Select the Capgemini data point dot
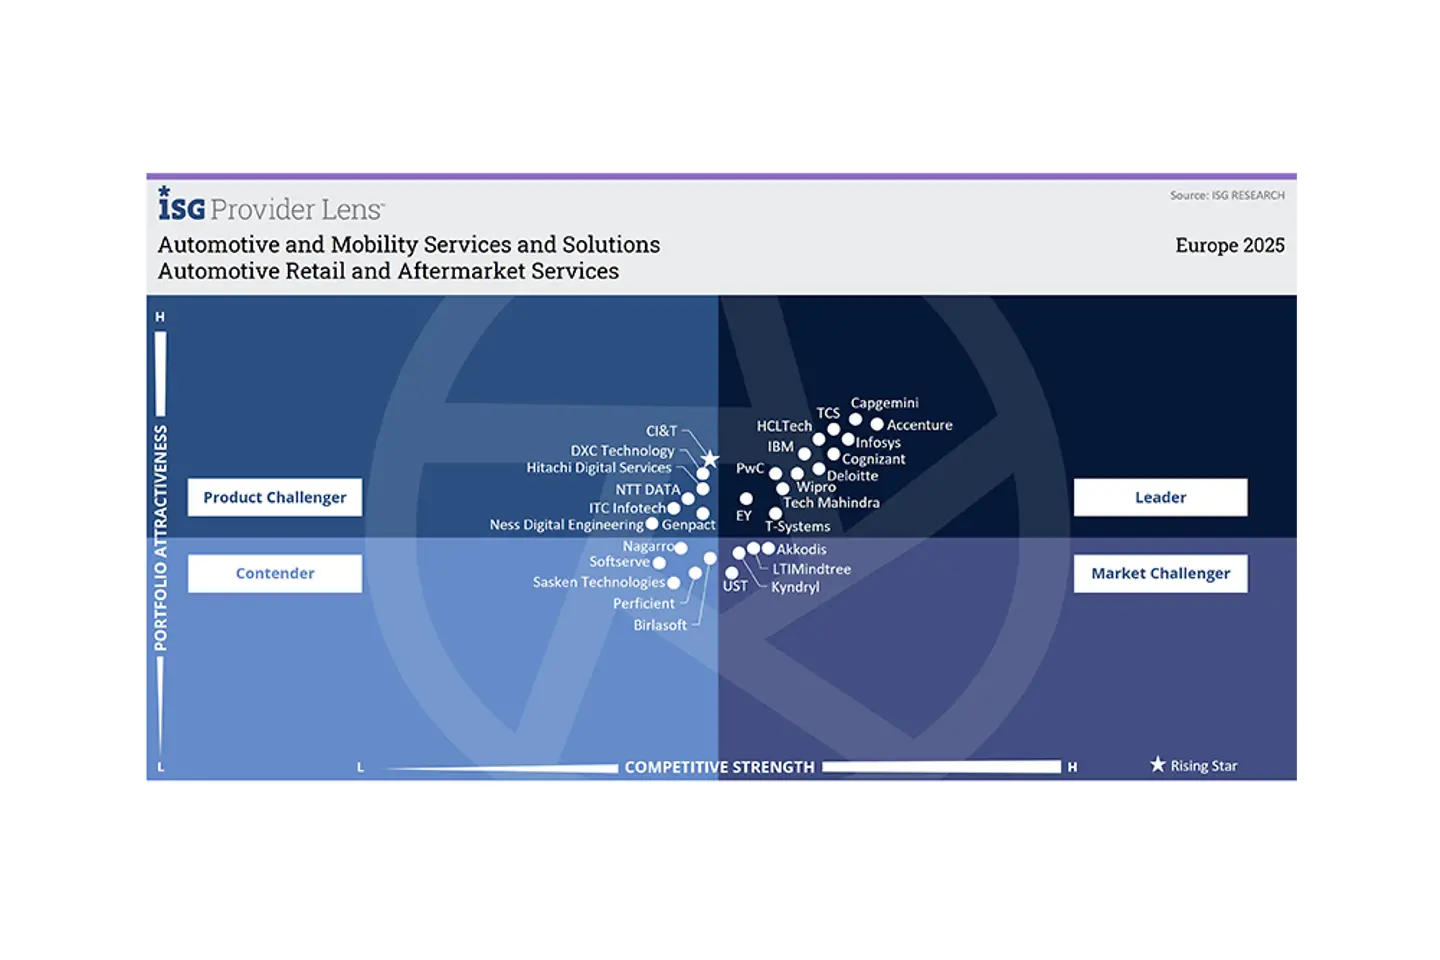 point(854,420)
